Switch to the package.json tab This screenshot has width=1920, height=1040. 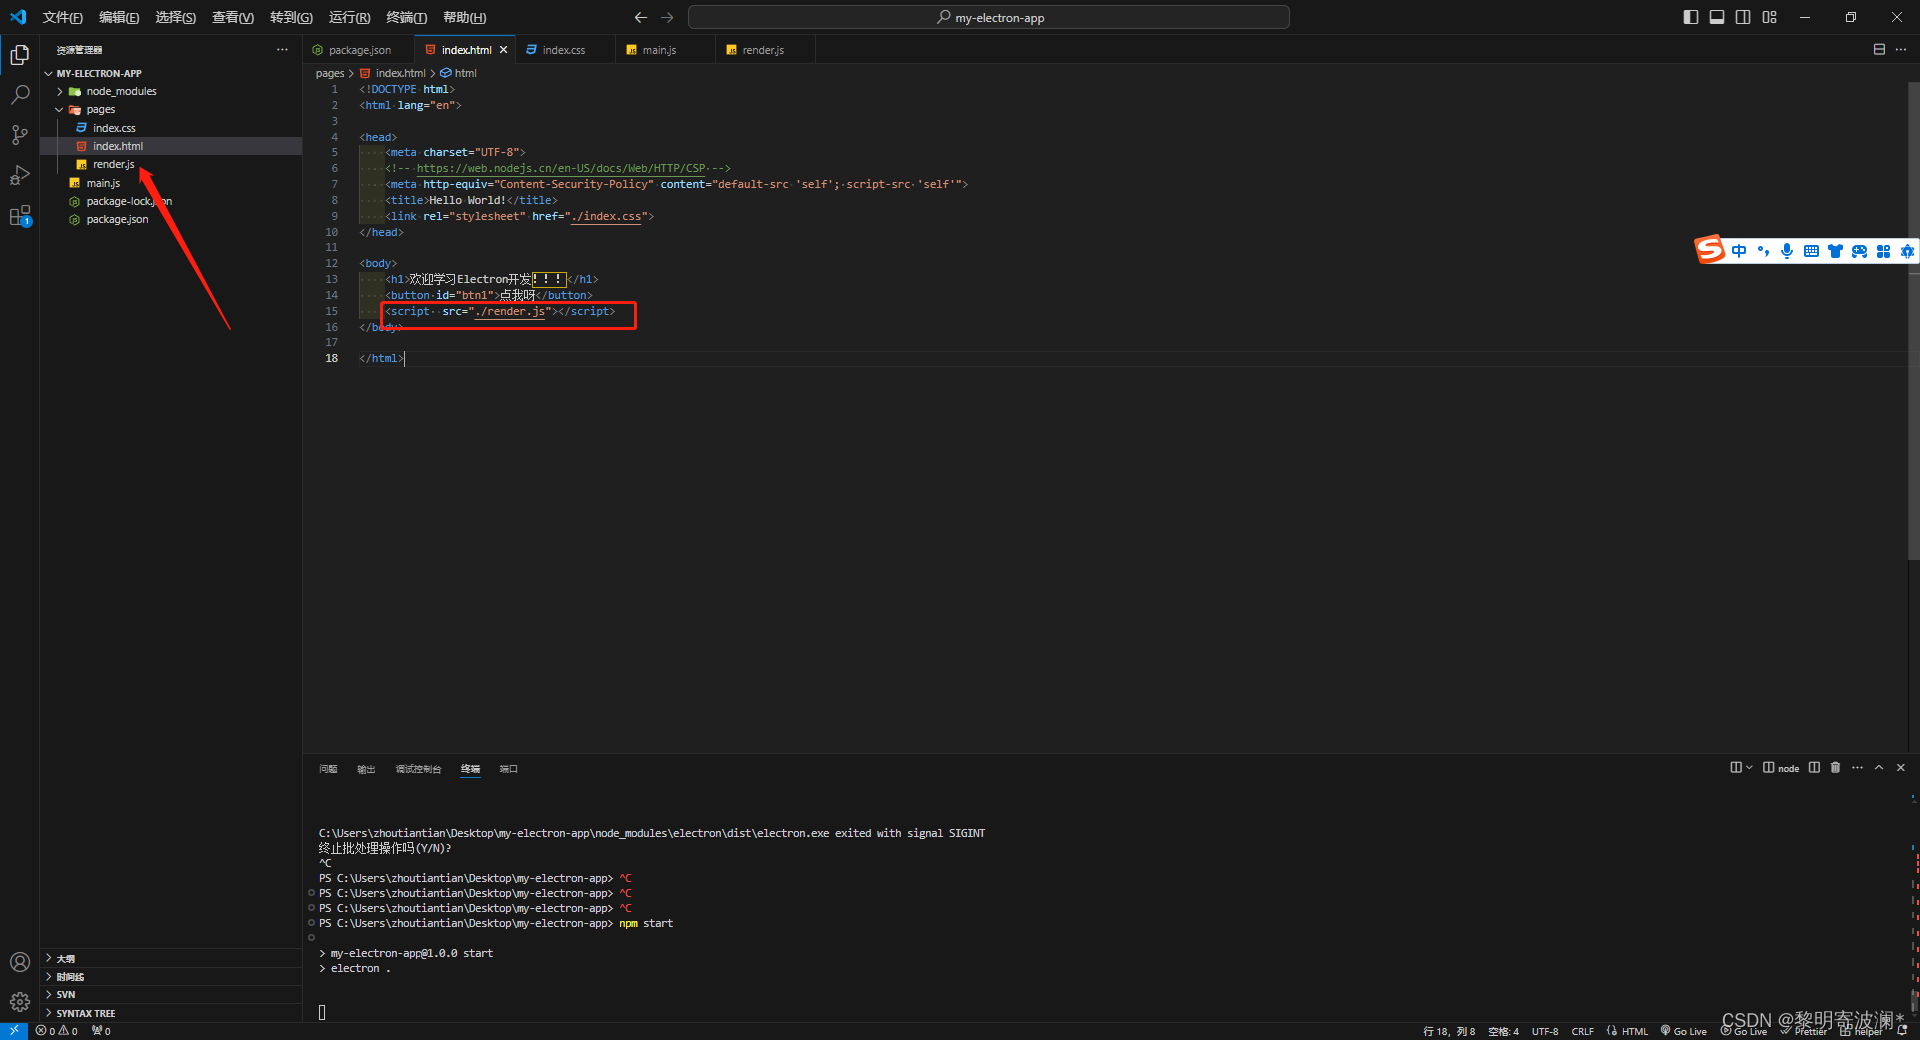359,50
